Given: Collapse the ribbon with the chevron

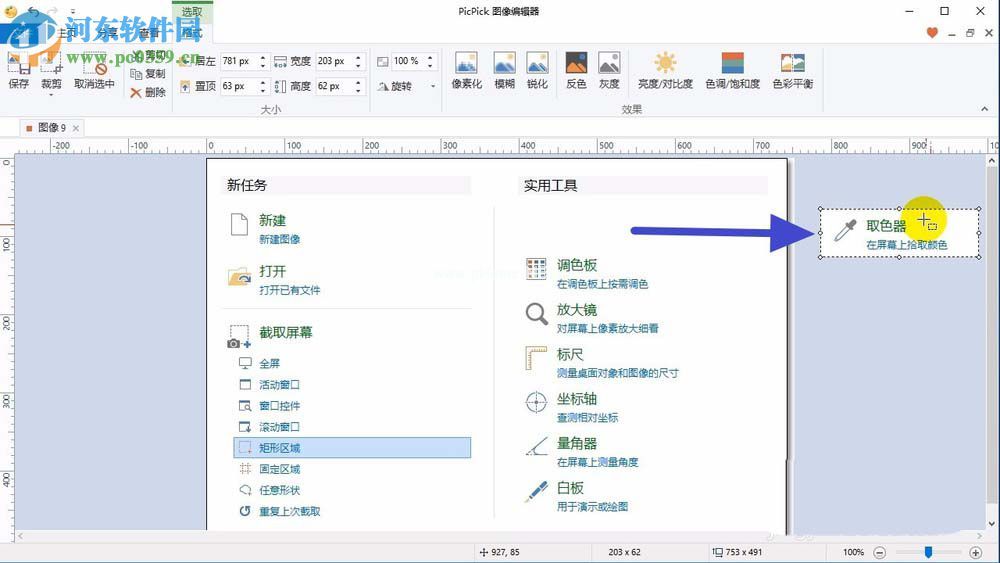Looking at the screenshot, I should [985, 109].
